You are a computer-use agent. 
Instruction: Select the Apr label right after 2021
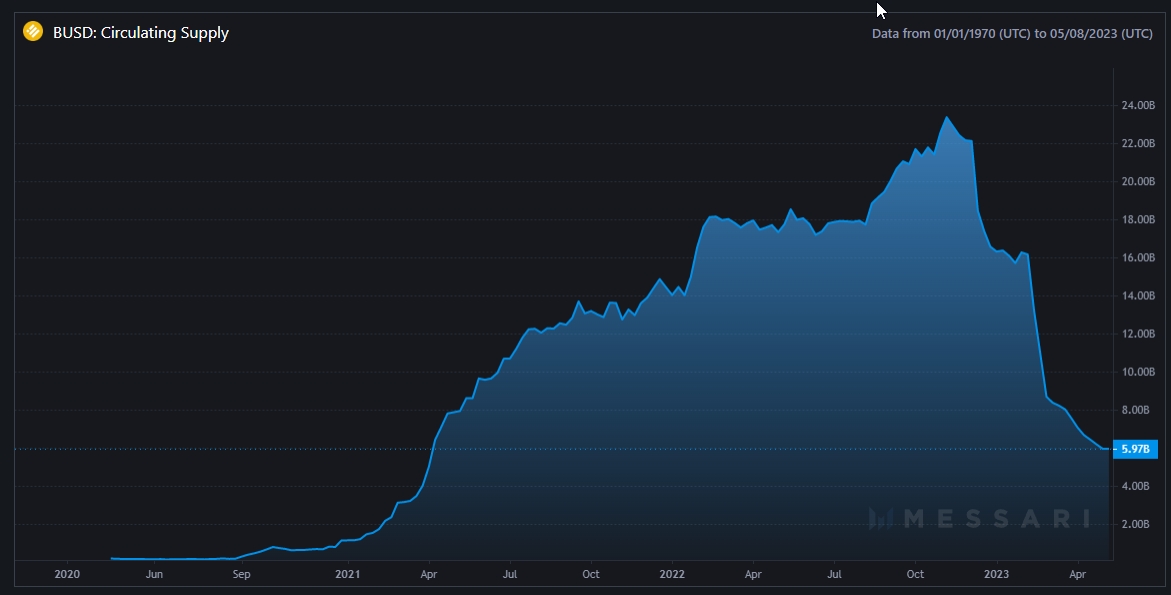click(429, 574)
